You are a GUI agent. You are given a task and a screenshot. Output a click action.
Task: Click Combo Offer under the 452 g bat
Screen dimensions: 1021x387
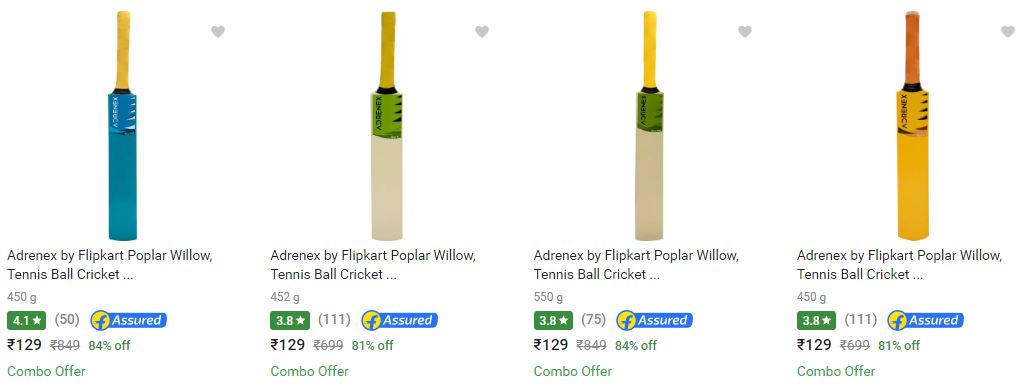tap(310, 371)
